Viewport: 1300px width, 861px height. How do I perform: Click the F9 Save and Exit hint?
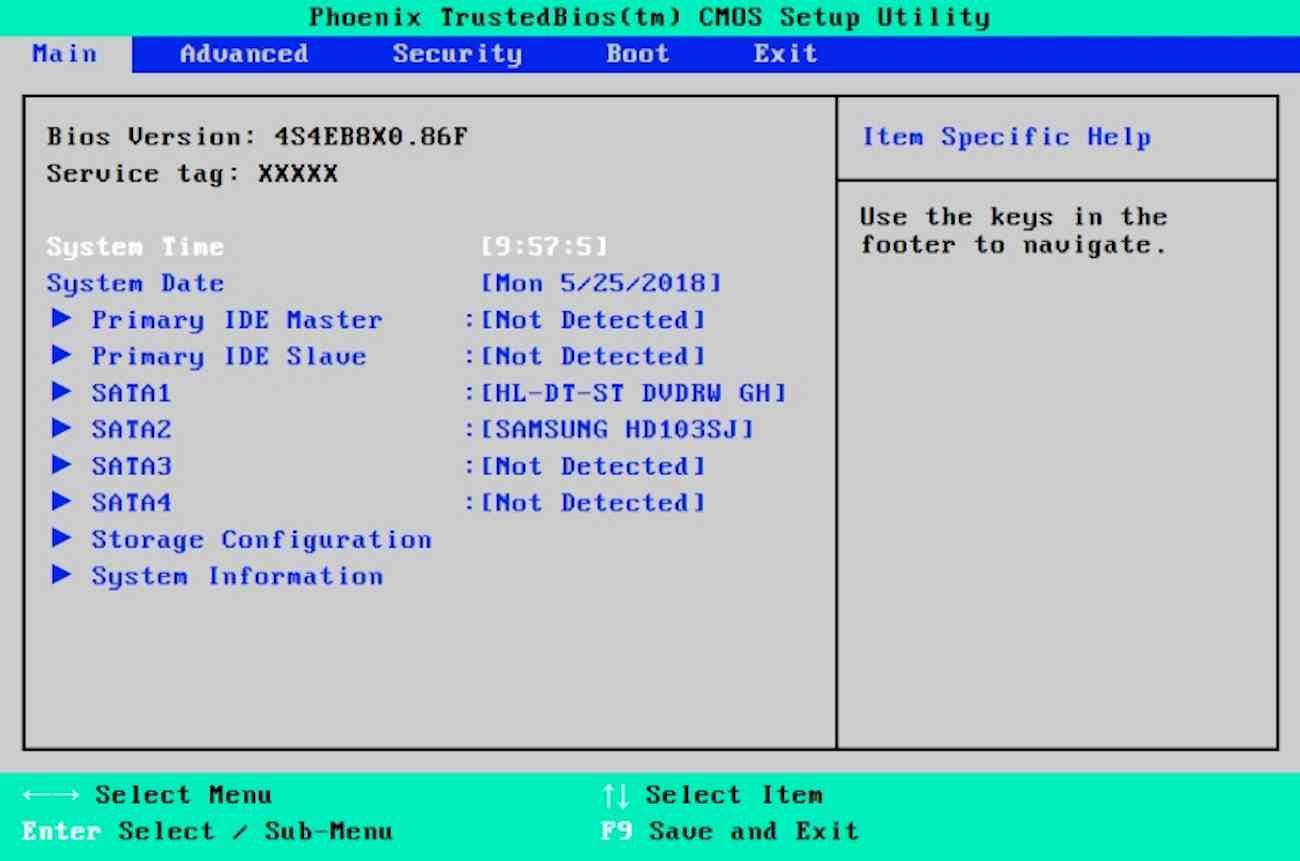[729, 831]
